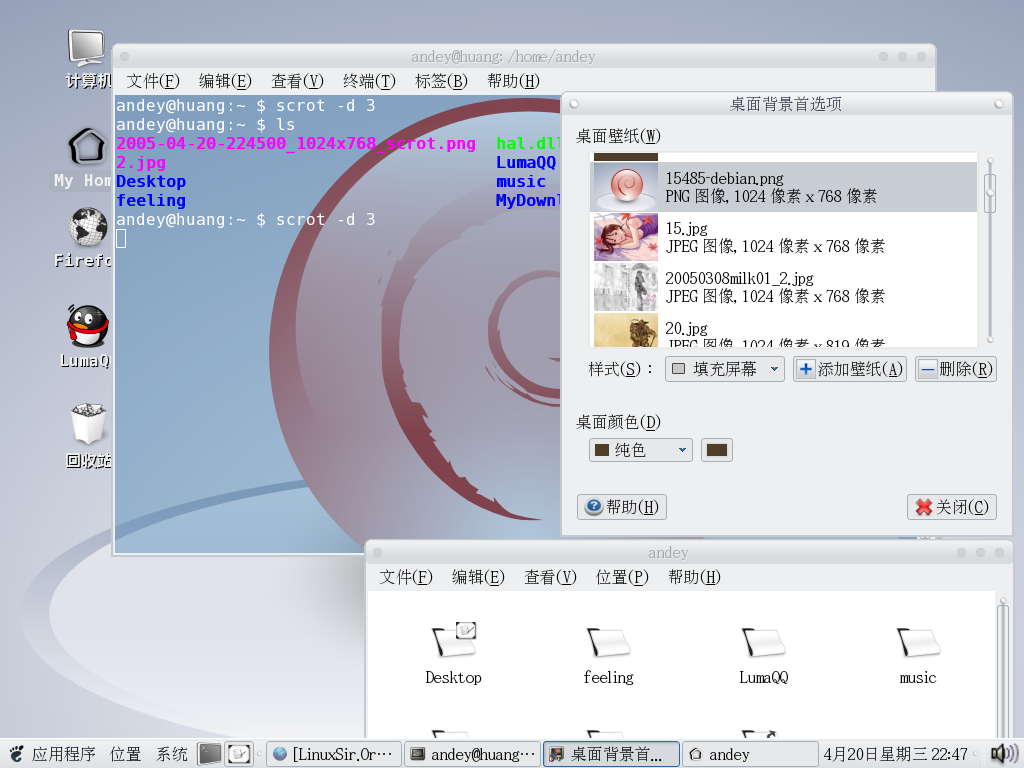This screenshot has height=768, width=1024.
Task: Launch terminal from panel launcher icon
Action: point(210,754)
